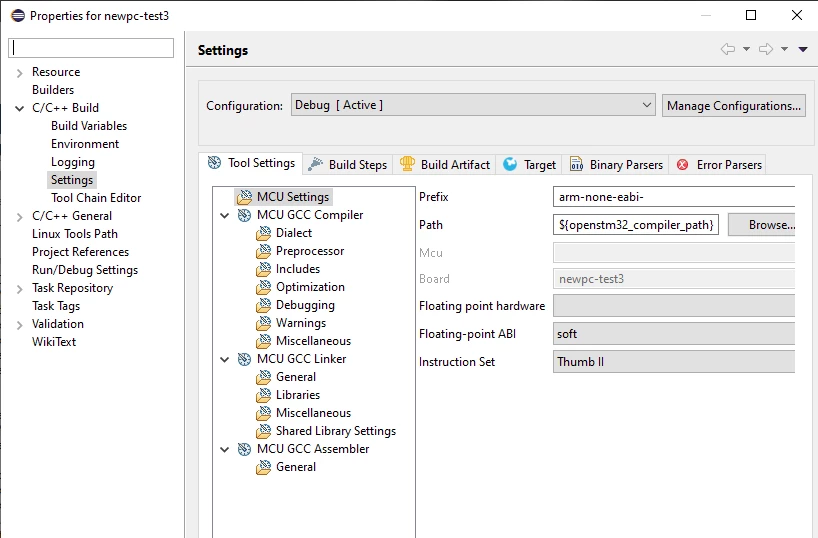Click the Libraries folder icon
This screenshot has width=818, height=538.
point(263,396)
